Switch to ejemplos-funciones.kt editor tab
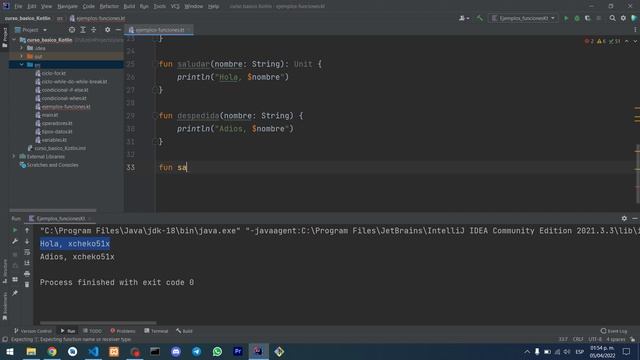640x360 pixels. (160, 30)
